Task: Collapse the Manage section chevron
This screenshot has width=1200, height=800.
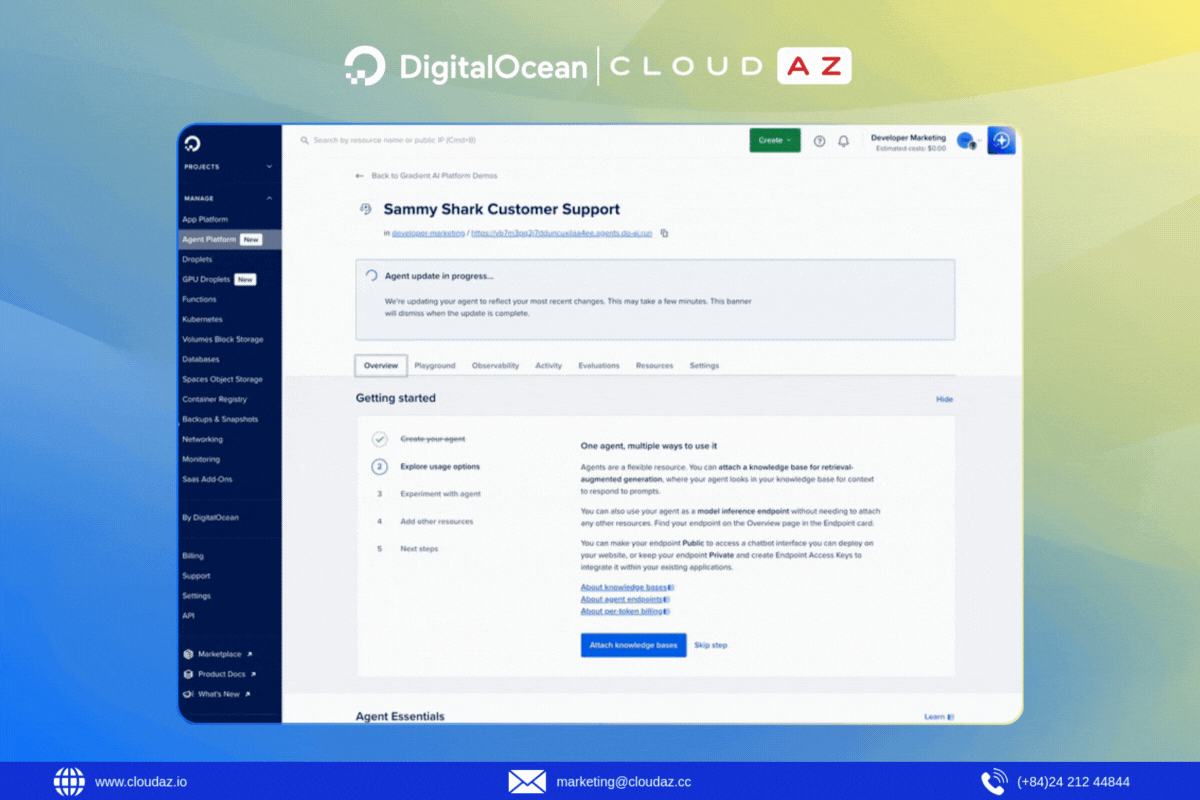Action: [x=268, y=198]
